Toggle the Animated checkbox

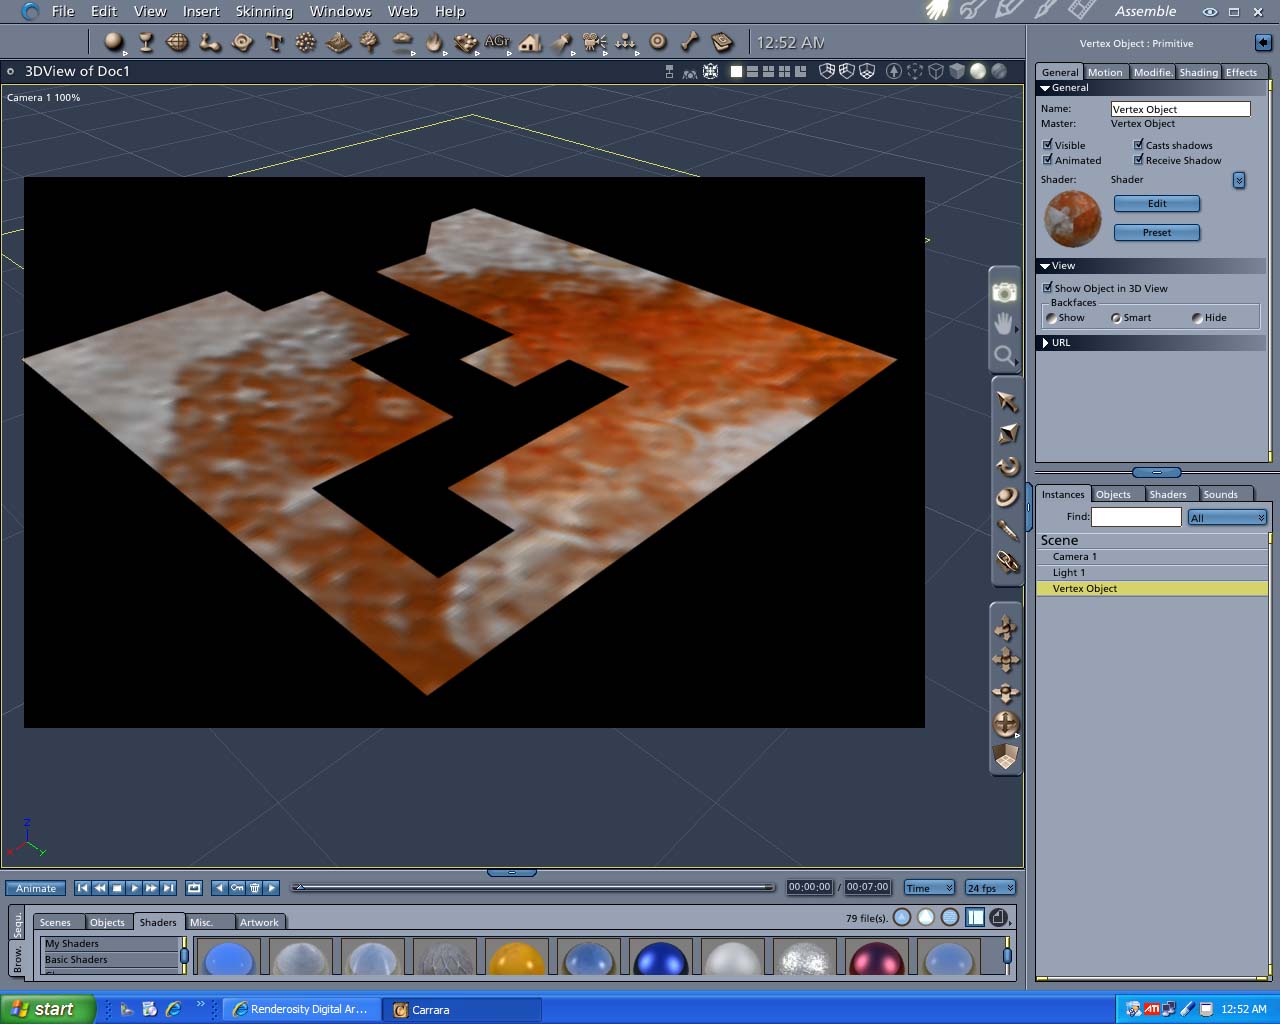(x=1048, y=160)
